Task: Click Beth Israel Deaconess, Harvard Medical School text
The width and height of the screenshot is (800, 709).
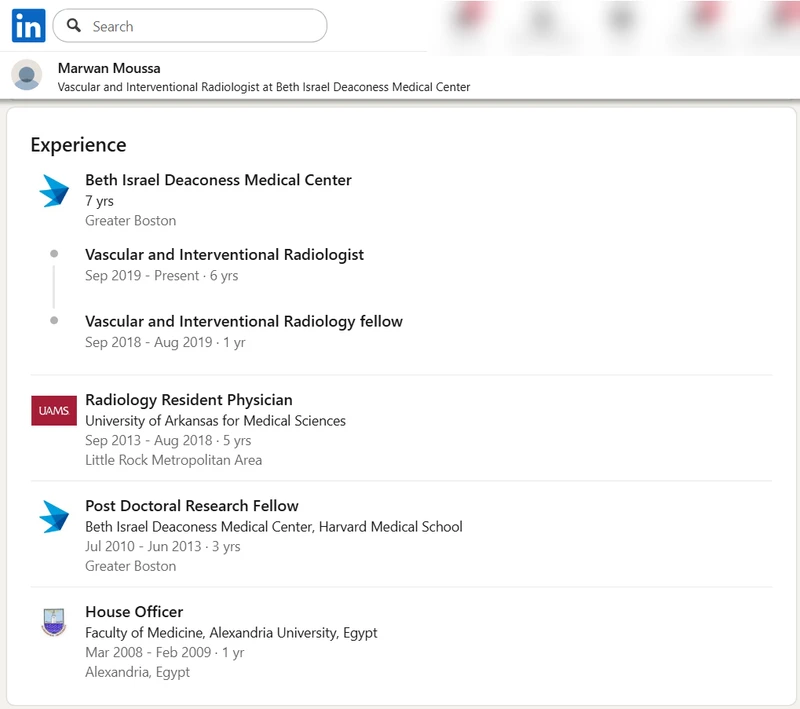Action: (x=273, y=527)
